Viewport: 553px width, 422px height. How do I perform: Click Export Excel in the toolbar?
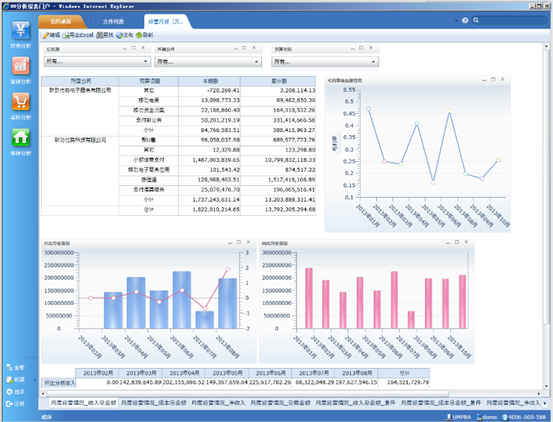click(x=78, y=35)
